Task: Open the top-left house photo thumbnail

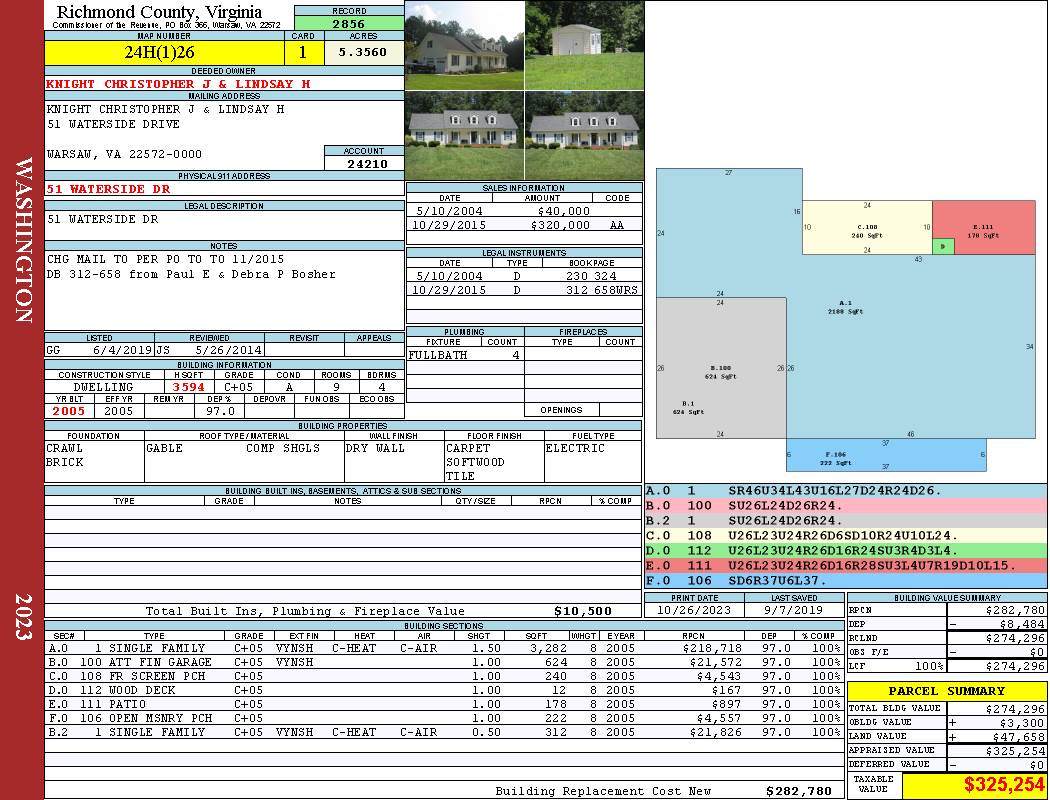Action: [x=465, y=46]
